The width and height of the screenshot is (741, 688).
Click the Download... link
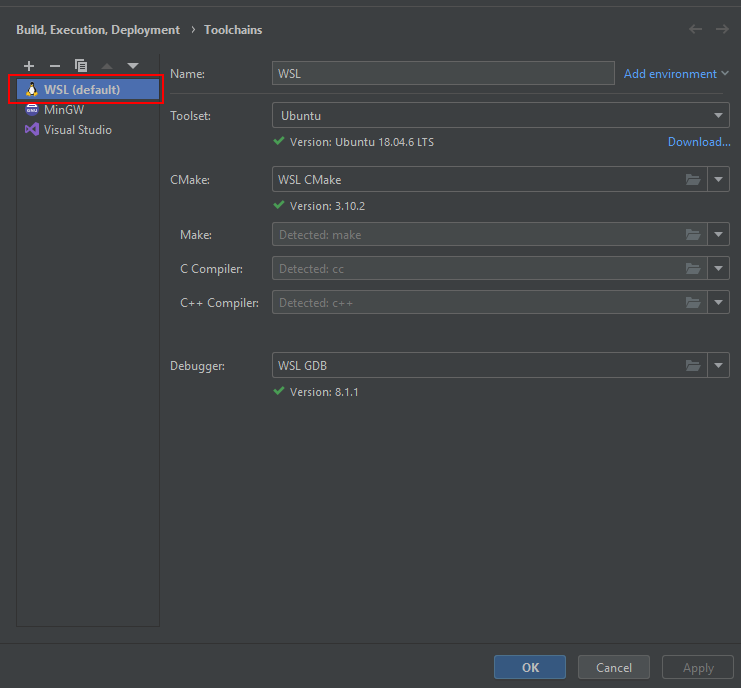699,142
